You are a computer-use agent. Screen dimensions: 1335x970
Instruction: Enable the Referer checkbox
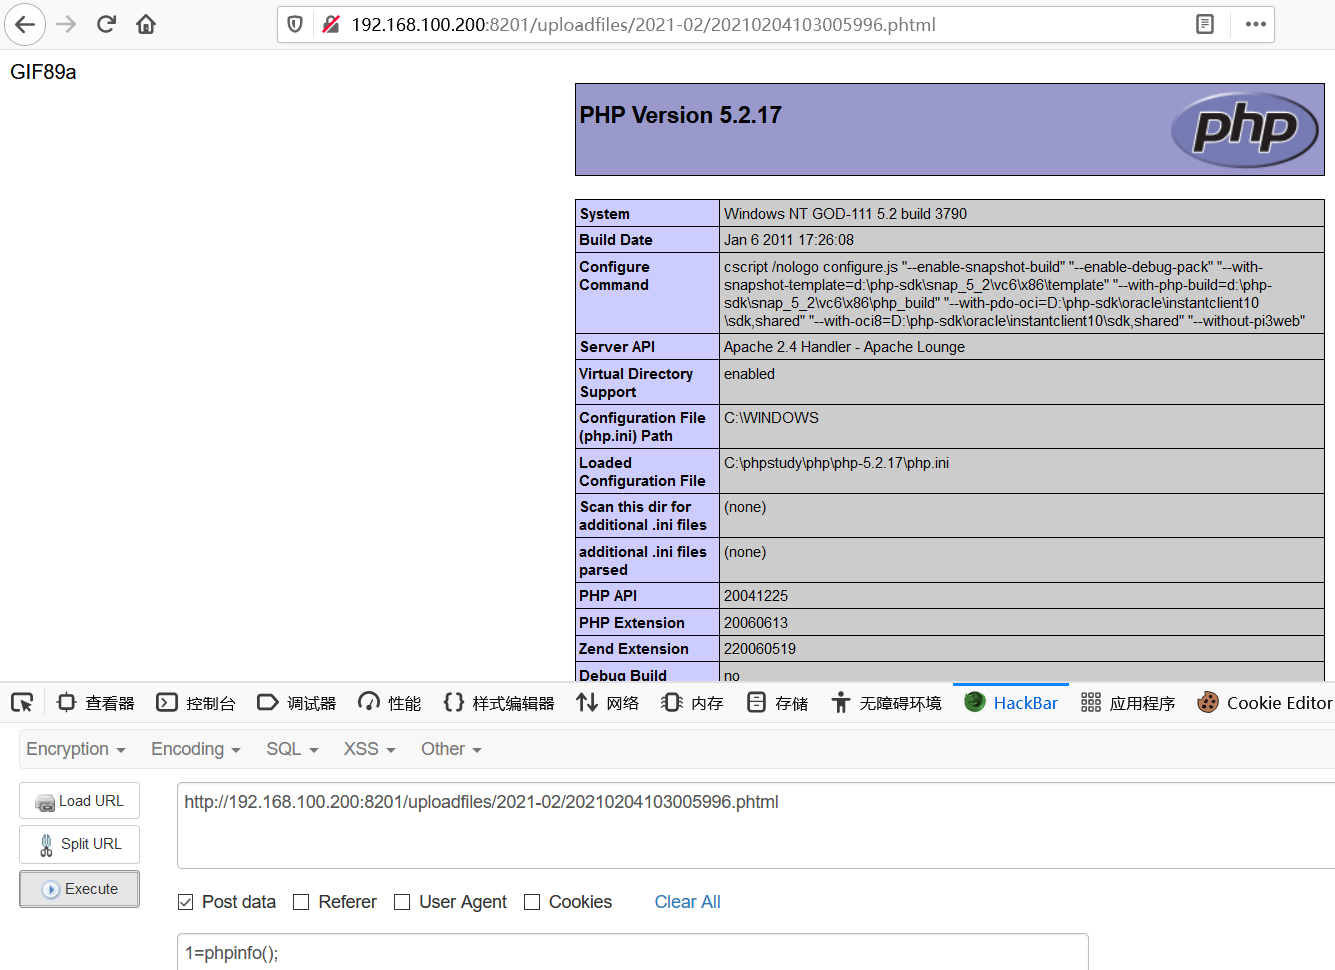click(301, 902)
